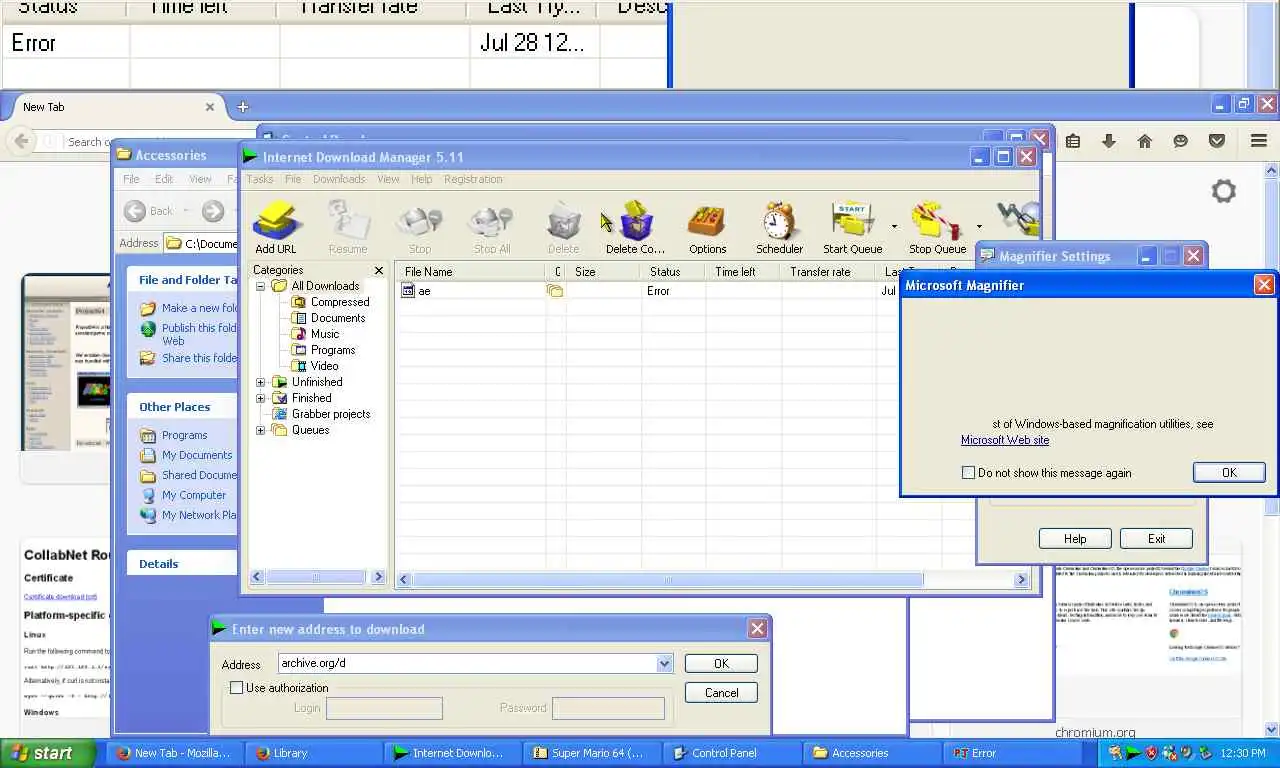The width and height of the screenshot is (1280, 768).
Task: Open the Help menu in IDM
Action: (422, 179)
